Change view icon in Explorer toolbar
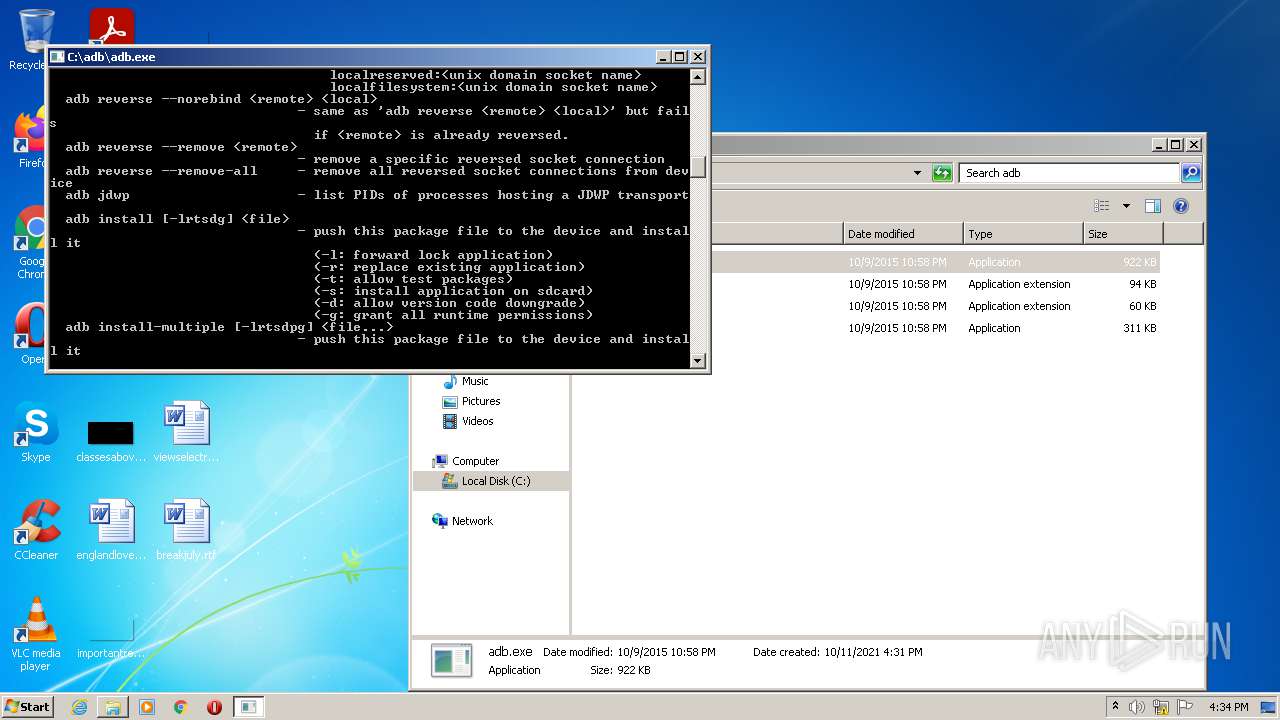 tap(1102, 206)
